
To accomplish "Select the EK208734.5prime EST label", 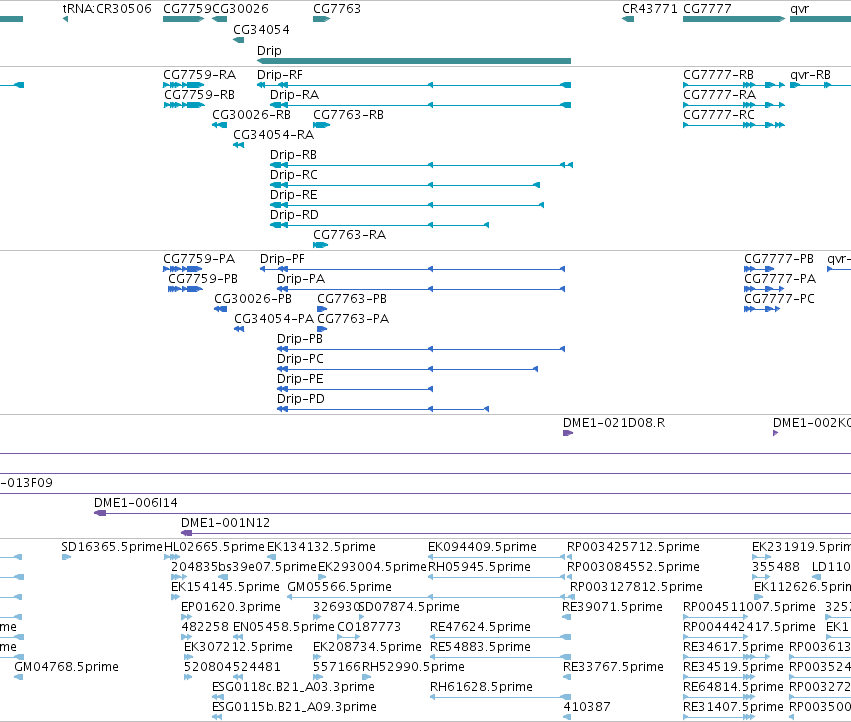I will (x=367, y=647).
